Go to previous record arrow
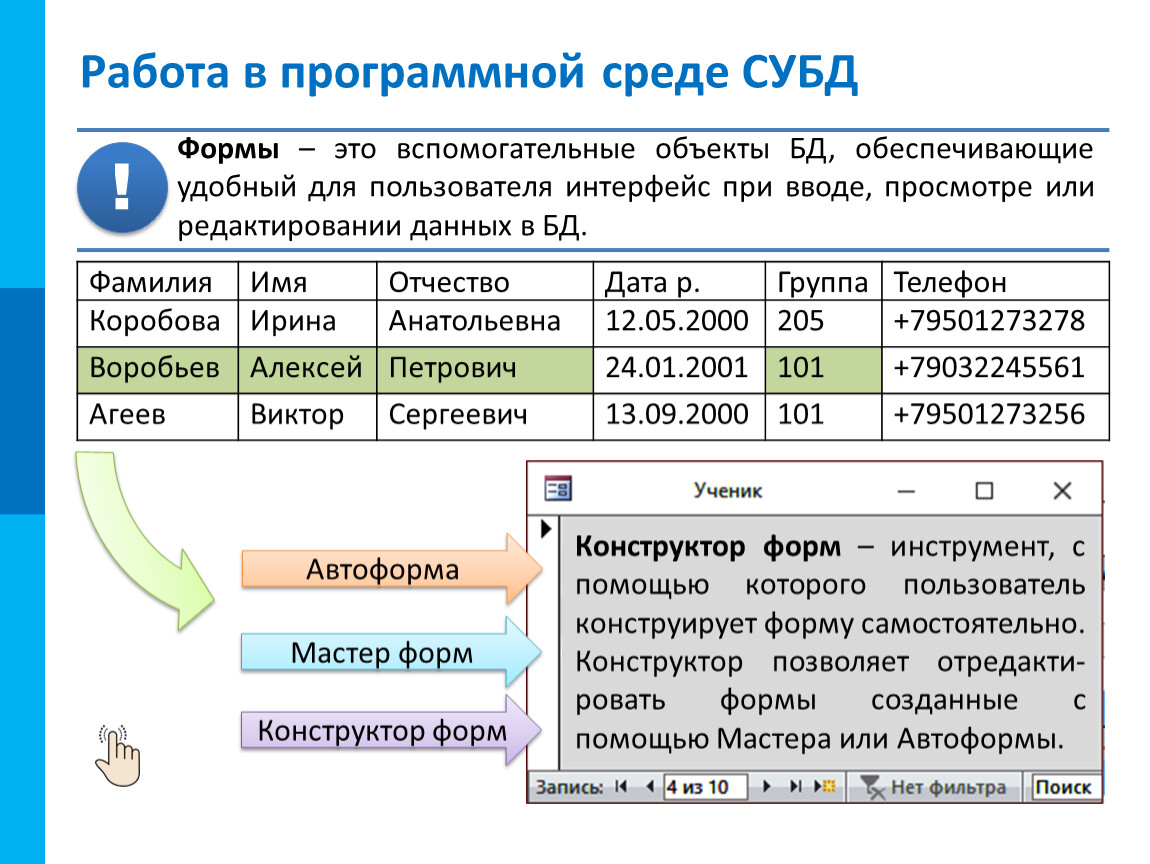This screenshot has width=1150, height=864. click(648, 787)
